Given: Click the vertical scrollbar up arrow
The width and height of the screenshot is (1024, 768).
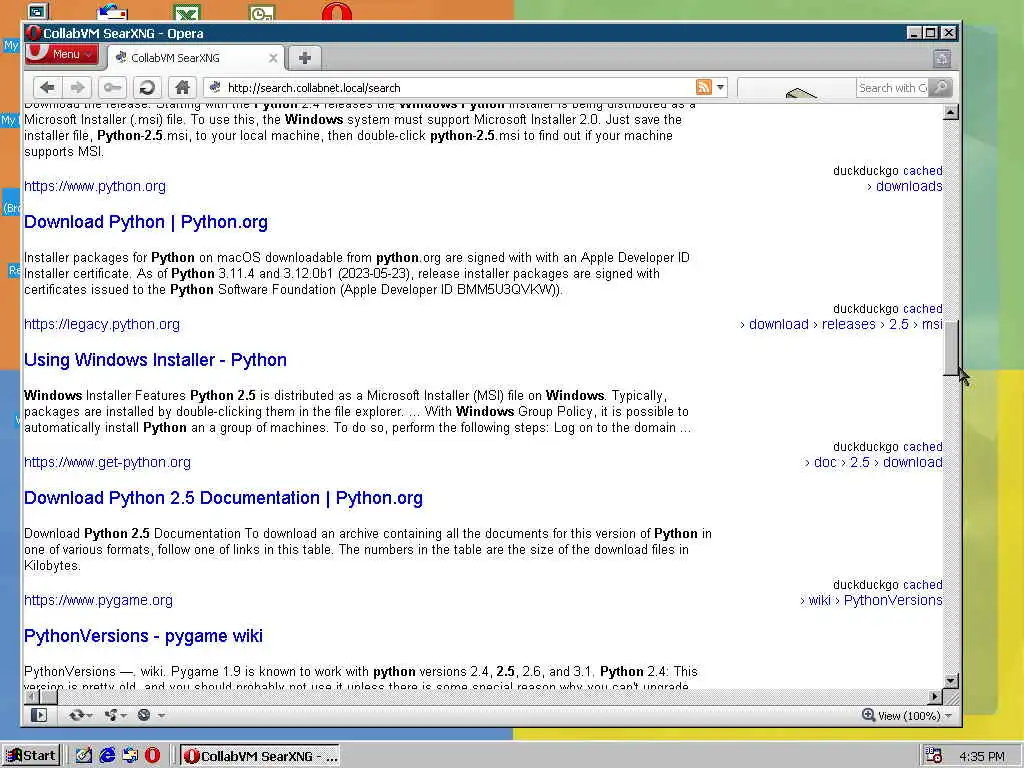Looking at the screenshot, I should [x=951, y=112].
